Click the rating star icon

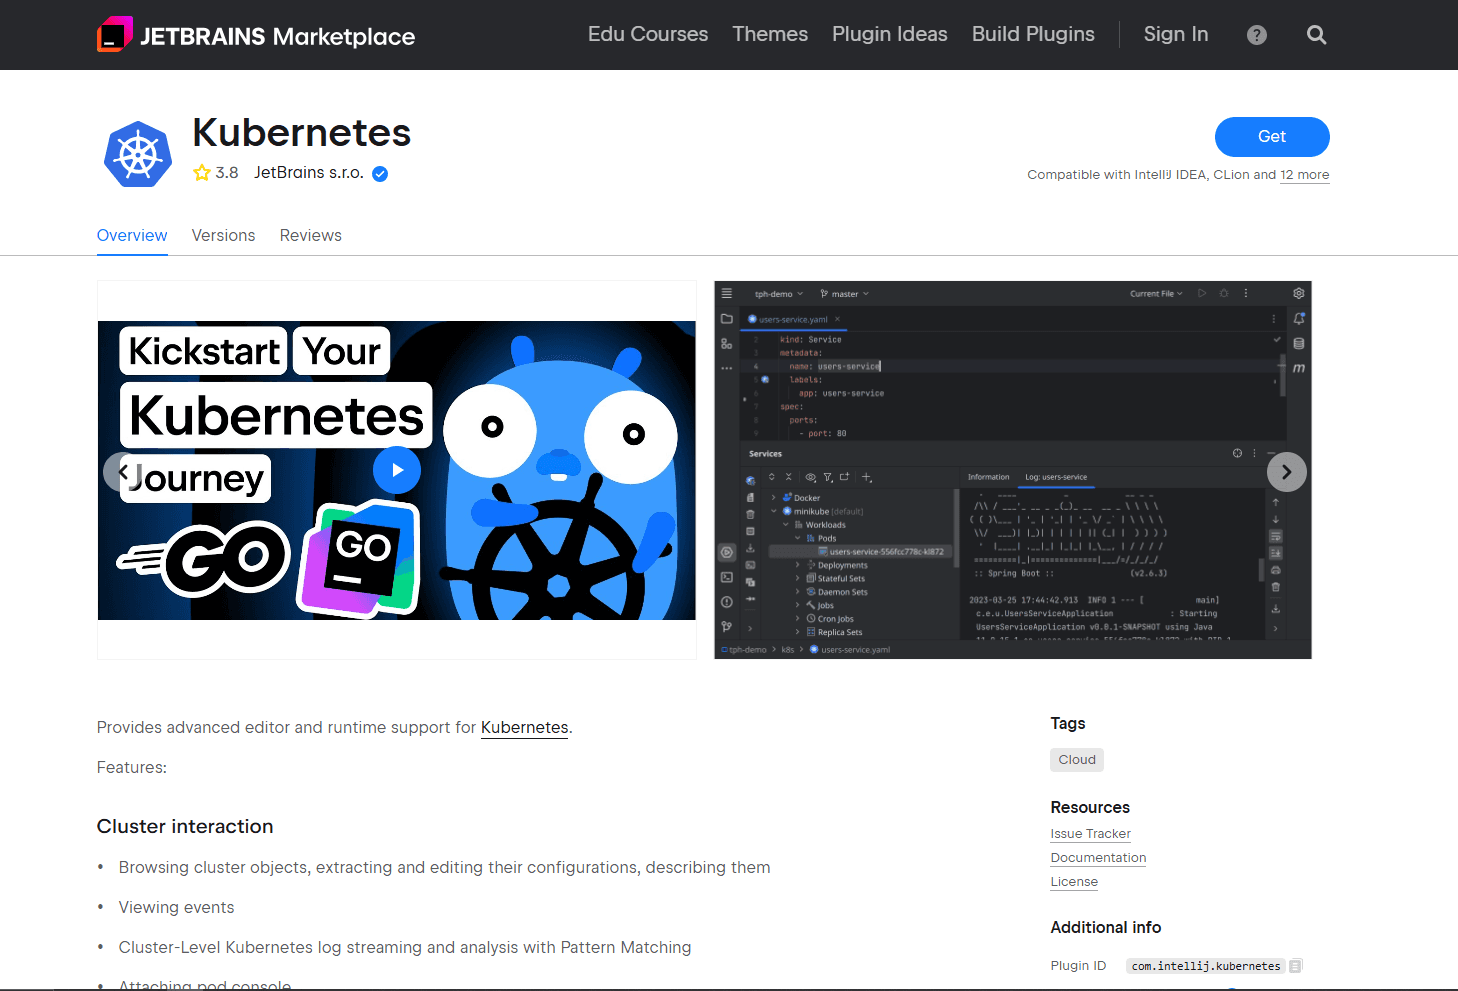(x=202, y=173)
